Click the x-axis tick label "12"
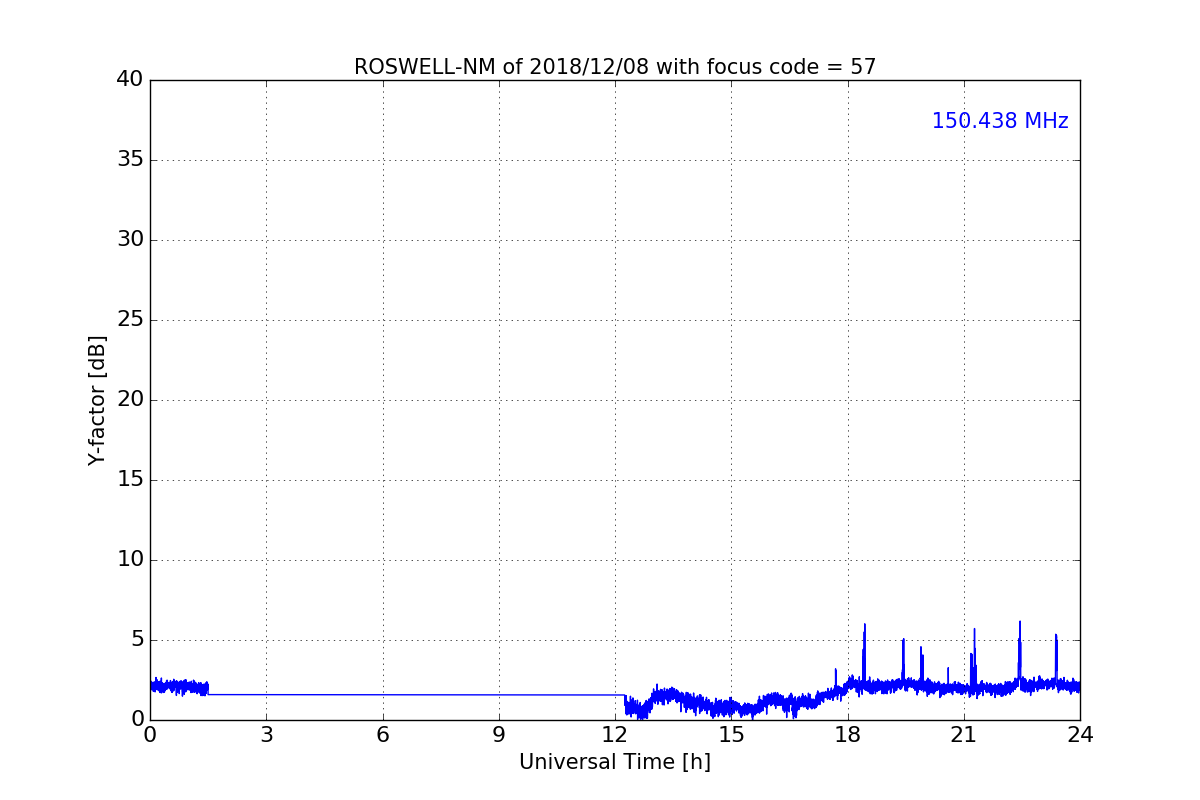 click(x=615, y=735)
